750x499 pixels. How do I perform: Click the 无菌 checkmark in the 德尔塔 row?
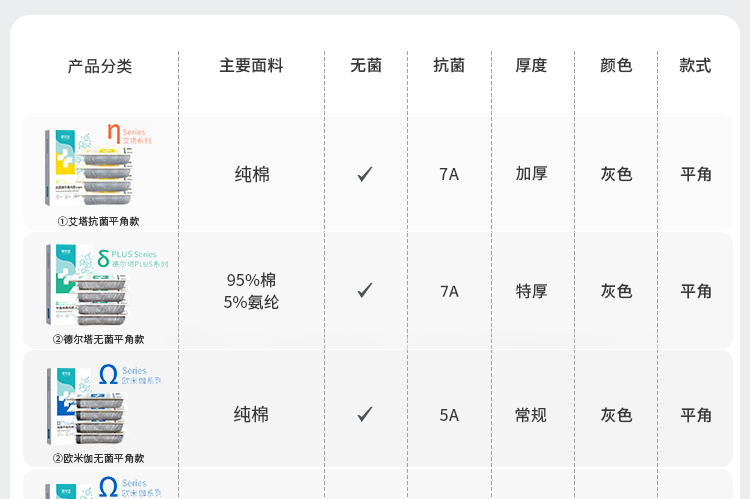(365, 291)
